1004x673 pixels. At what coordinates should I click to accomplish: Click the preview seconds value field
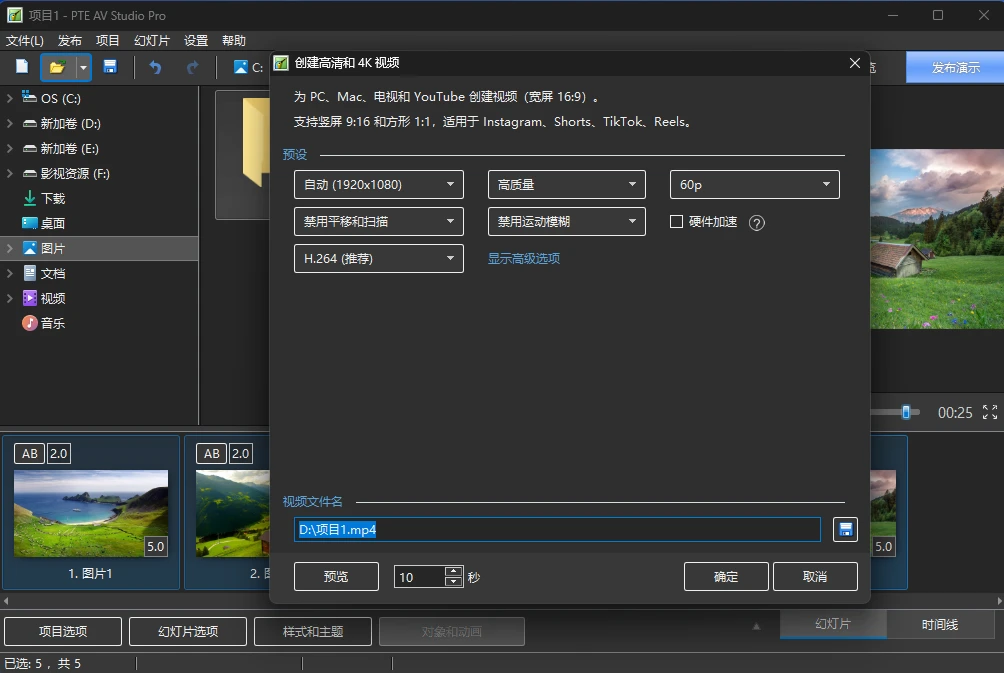tap(419, 577)
